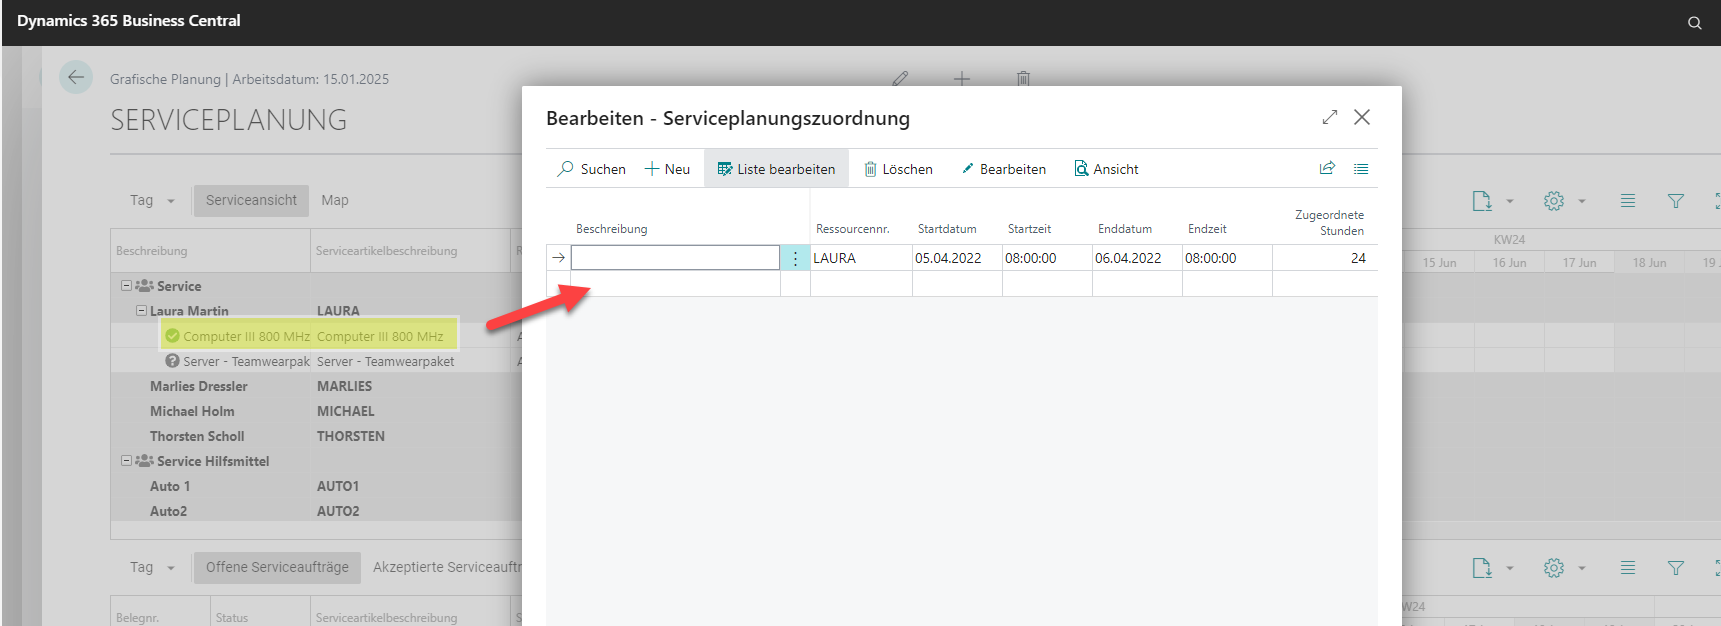Click lower lines menu icon in planning toolbar
This screenshot has height=626, width=1721.
pos(1628,568)
